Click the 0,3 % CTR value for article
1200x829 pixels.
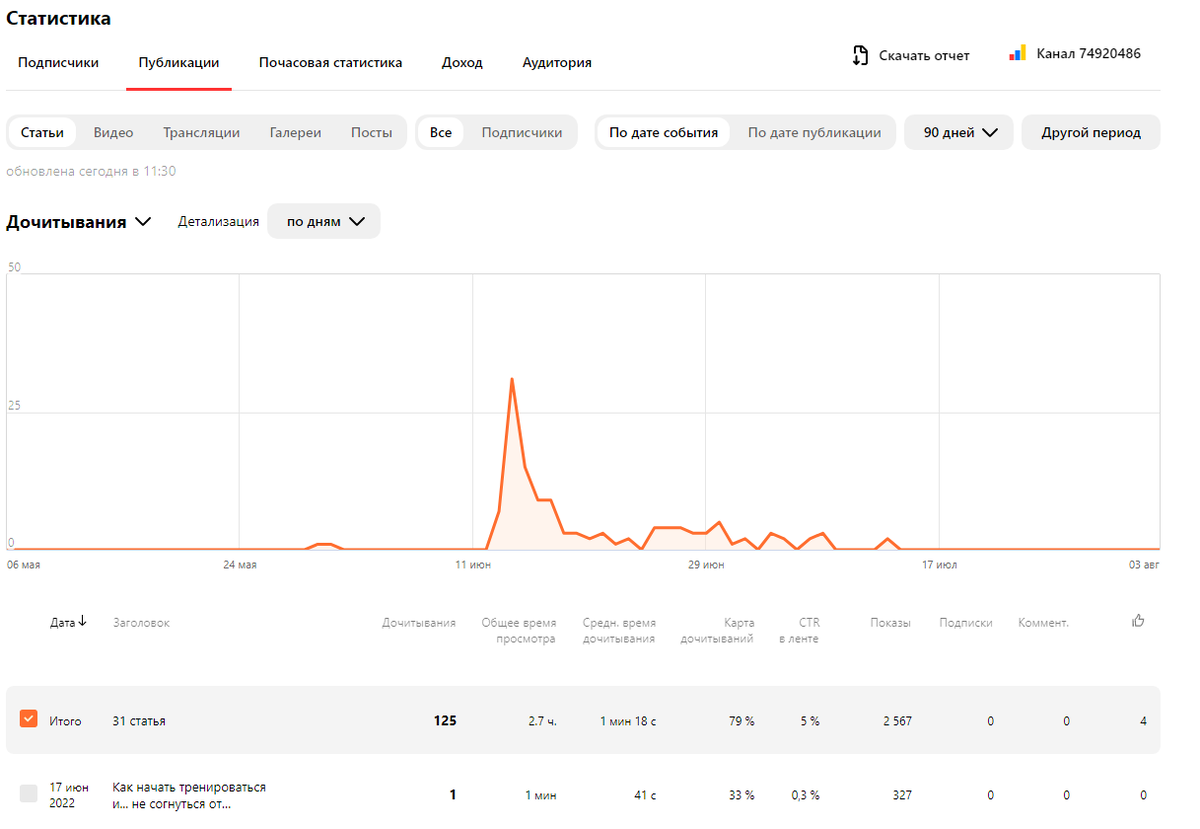pos(806,795)
